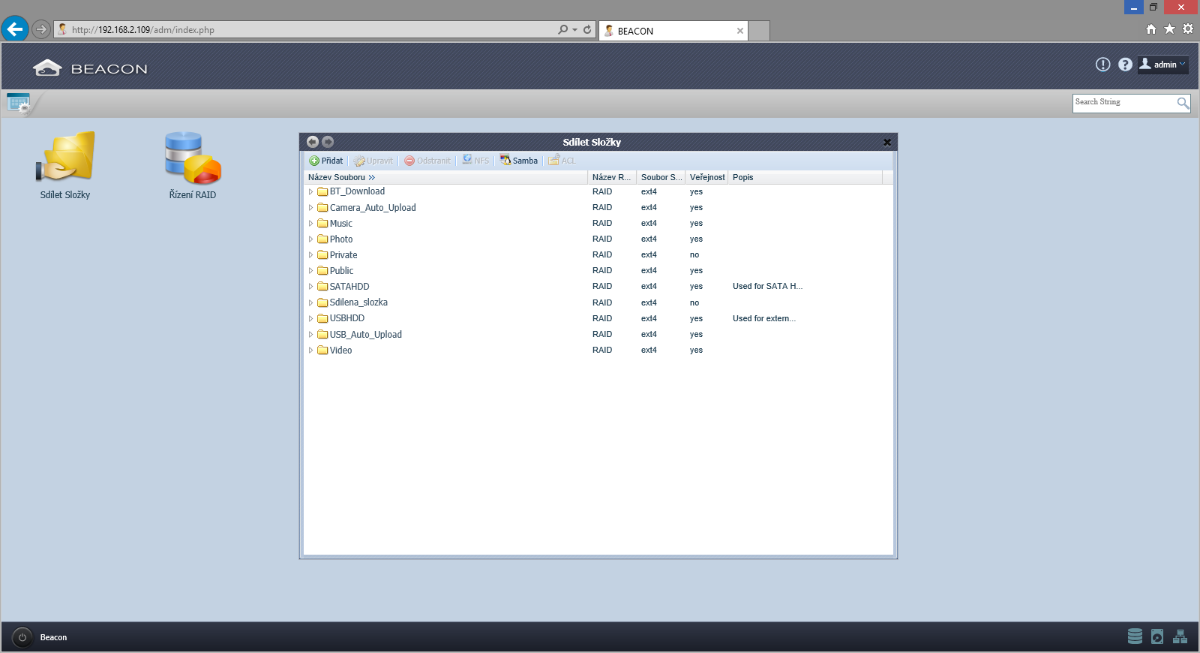Select the Sdilena_slozka folder row
Screen dimensions: 1200x653
[358, 302]
